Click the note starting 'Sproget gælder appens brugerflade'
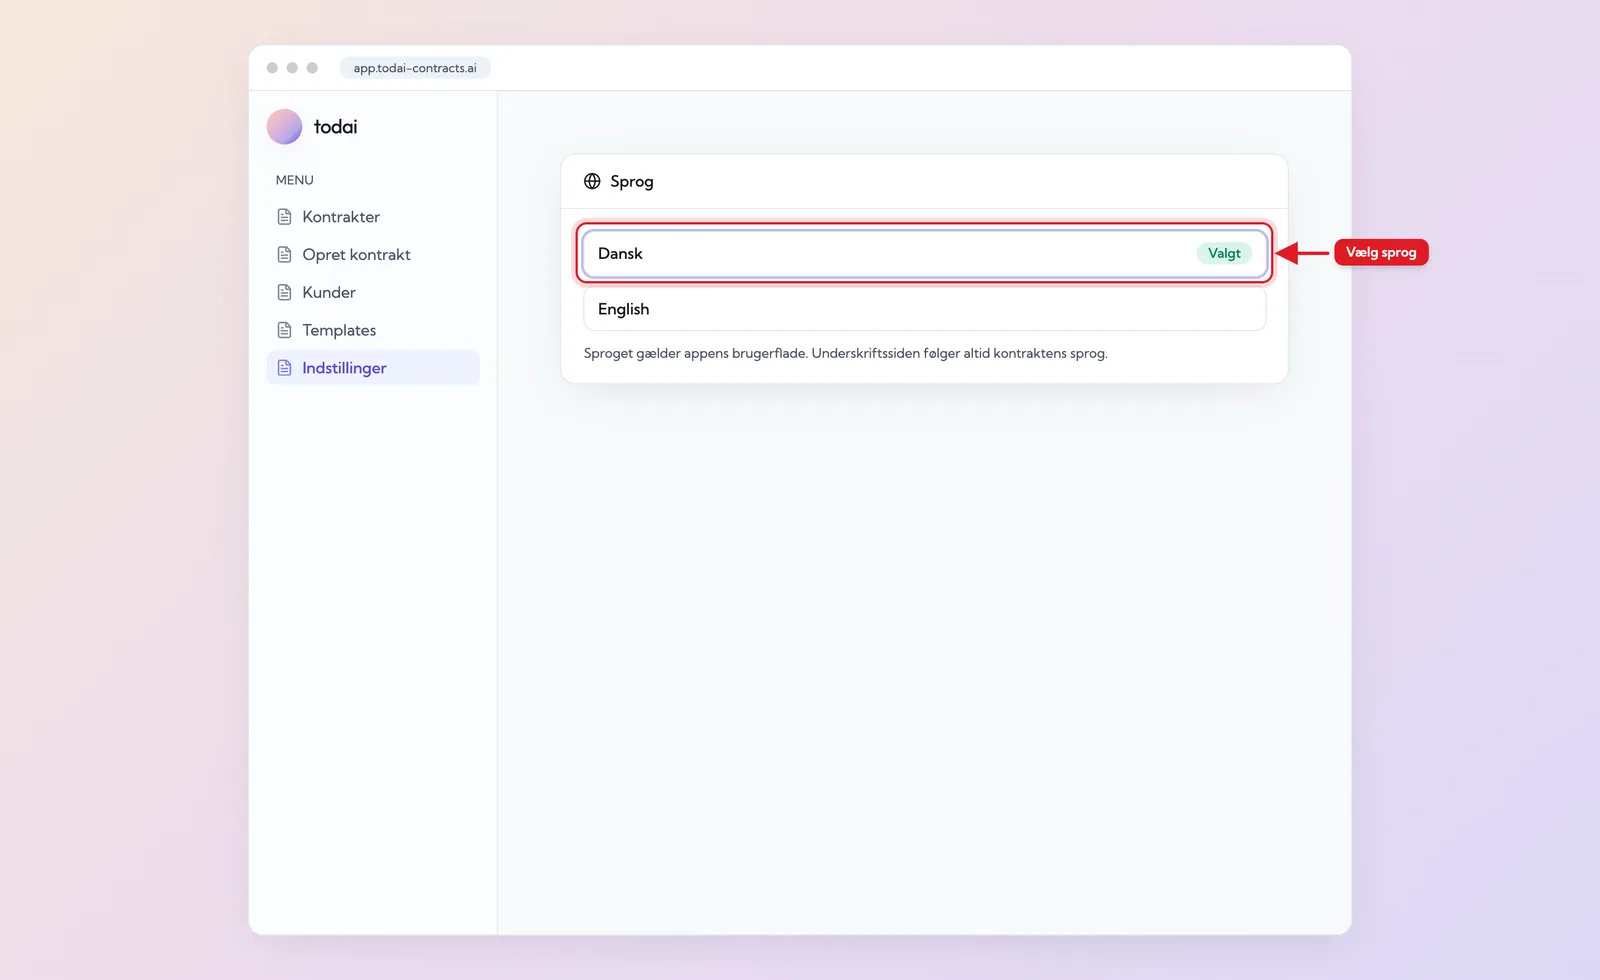1600x980 pixels. tap(845, 353)
